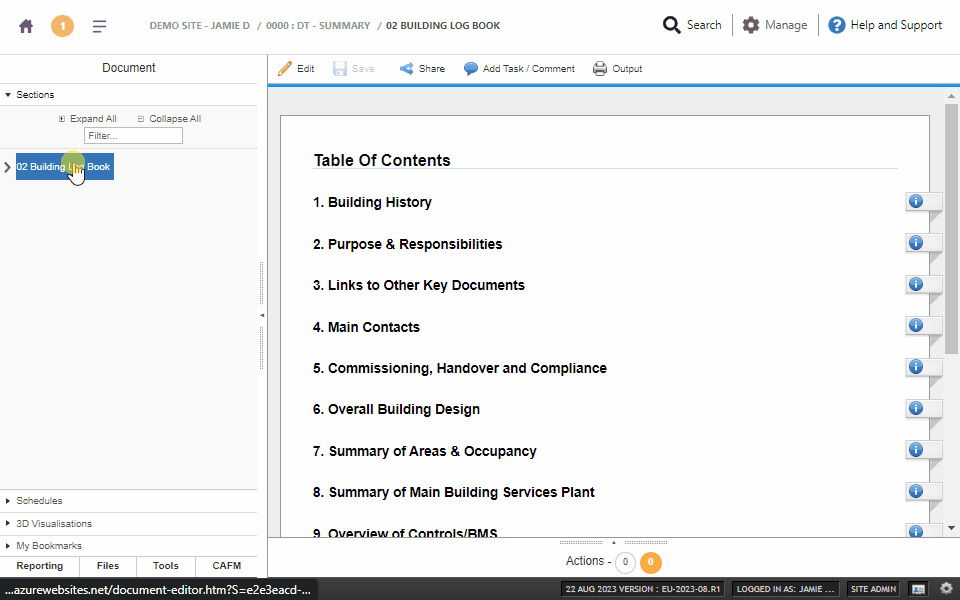Open Help and Support question icon

(x=836, y=25)
